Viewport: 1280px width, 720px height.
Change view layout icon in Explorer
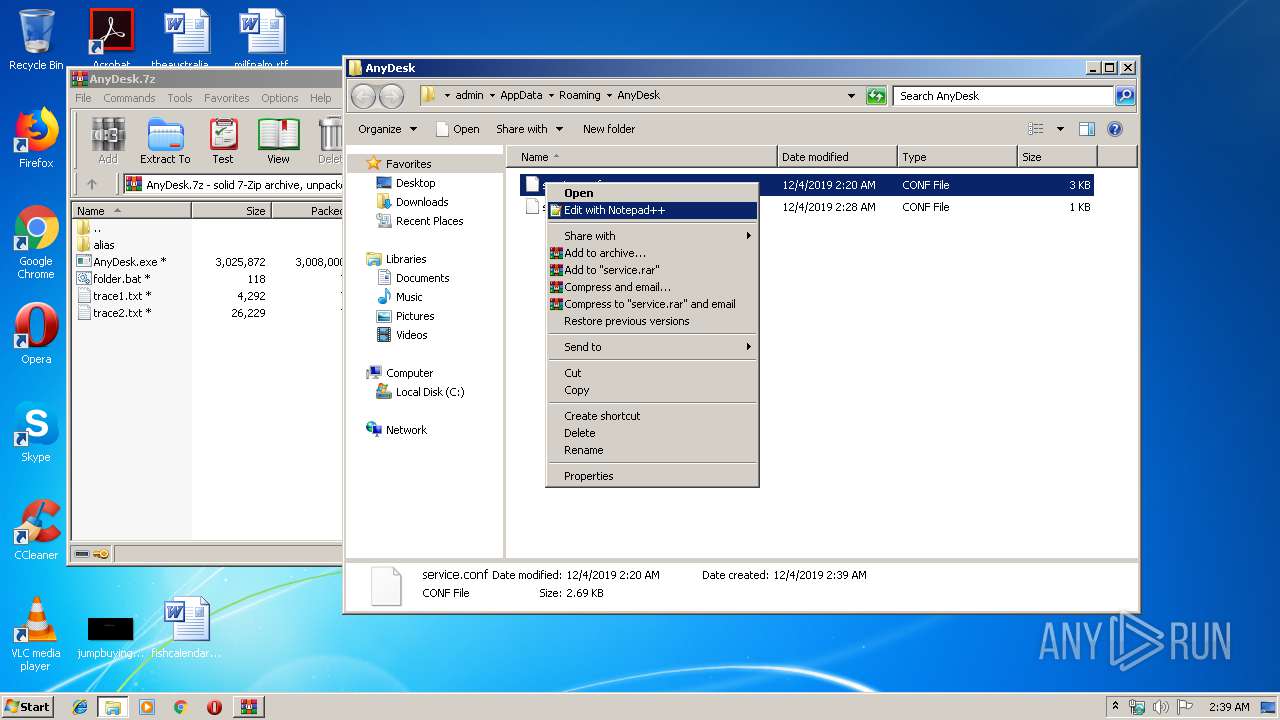[x=1036, y=129]
